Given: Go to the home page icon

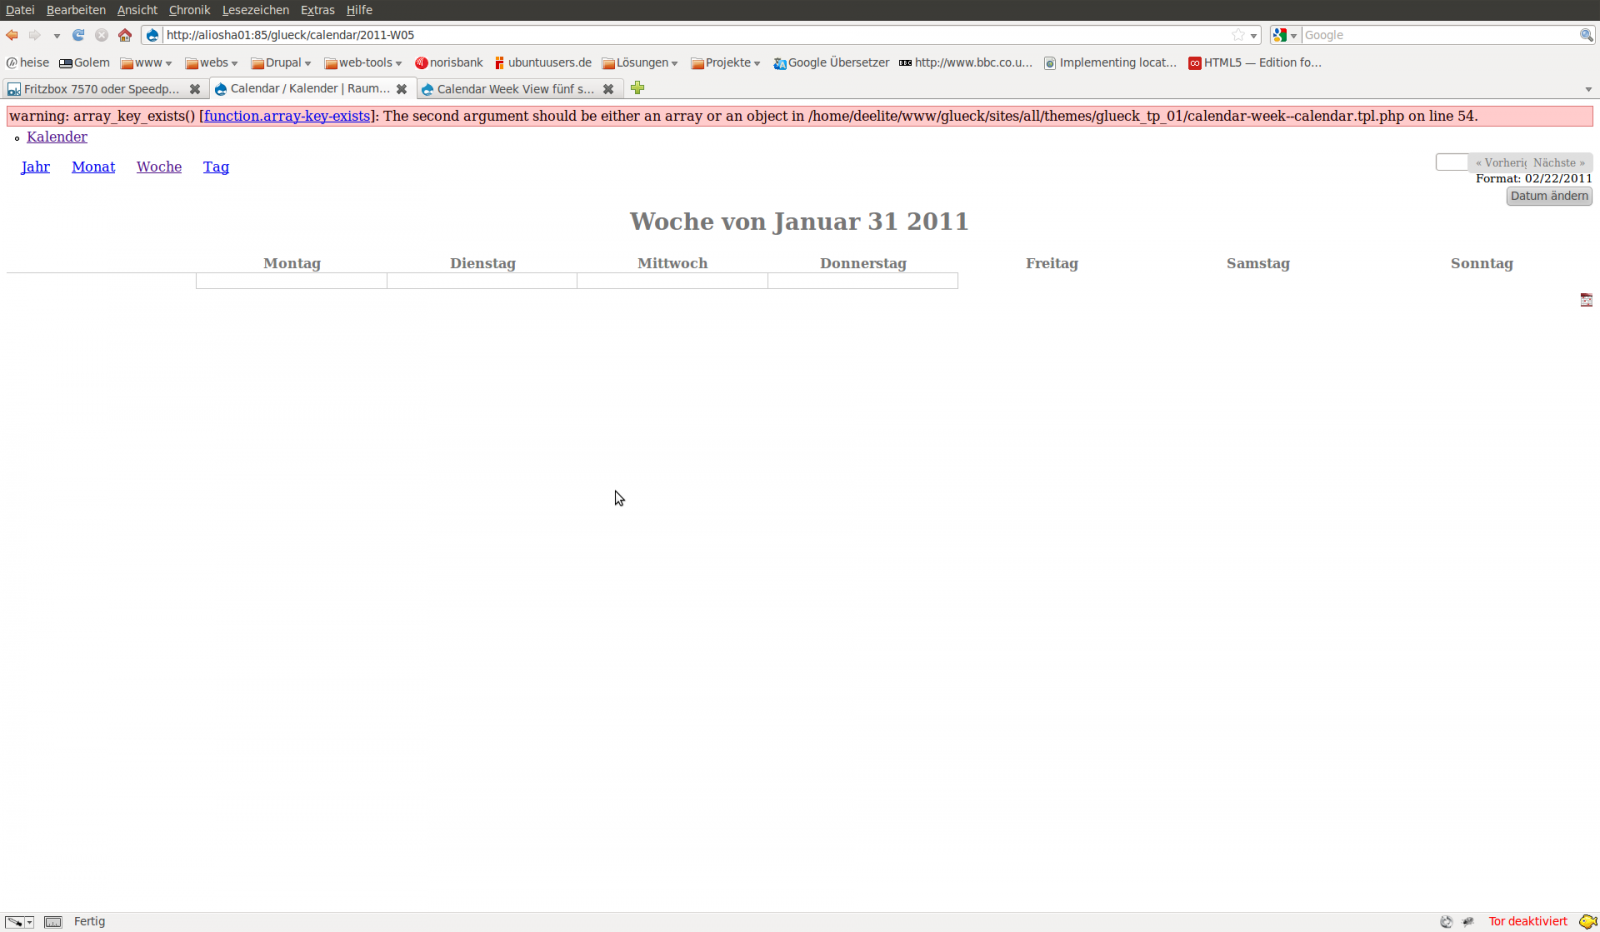Looking at the screenshot, I should 125,35.
